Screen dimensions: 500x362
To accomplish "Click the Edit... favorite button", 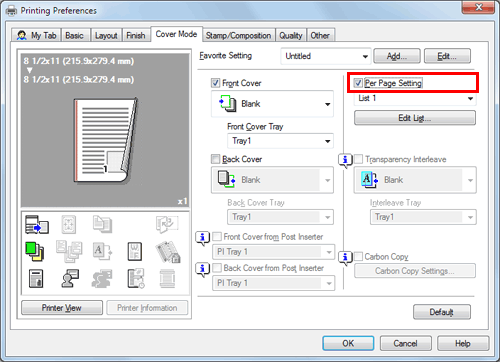I will pos(447,56).
